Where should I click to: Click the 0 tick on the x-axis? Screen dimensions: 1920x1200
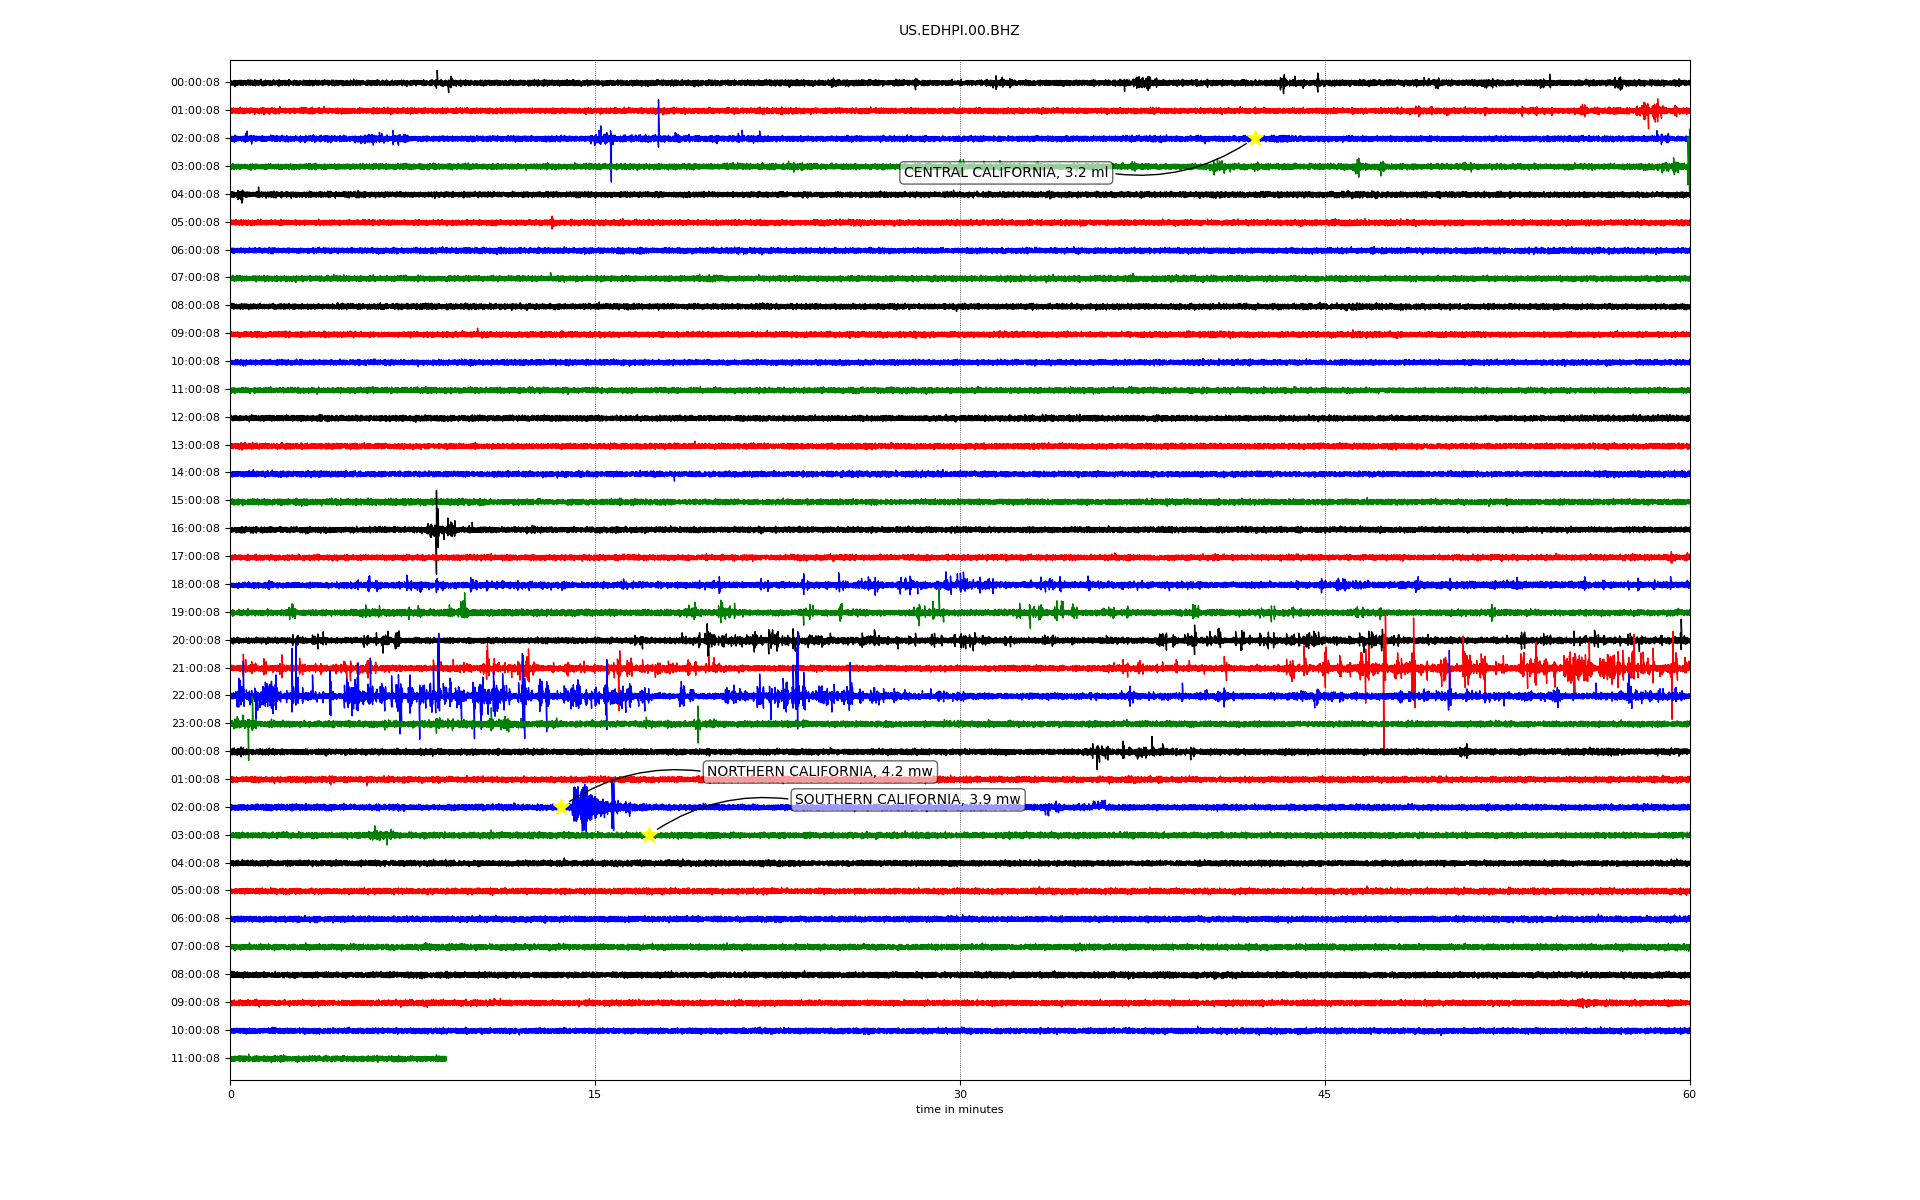(x=231, y=1094)
